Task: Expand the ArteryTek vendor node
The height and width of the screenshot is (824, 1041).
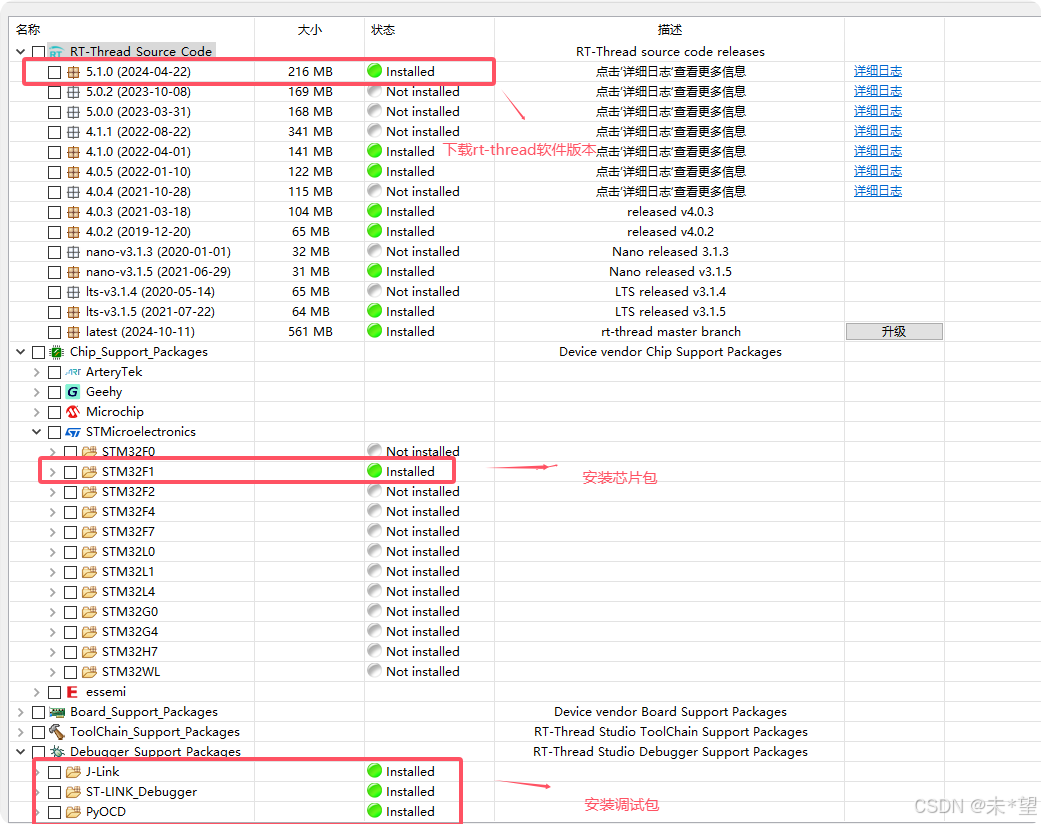Action: (x=37, y=372)
